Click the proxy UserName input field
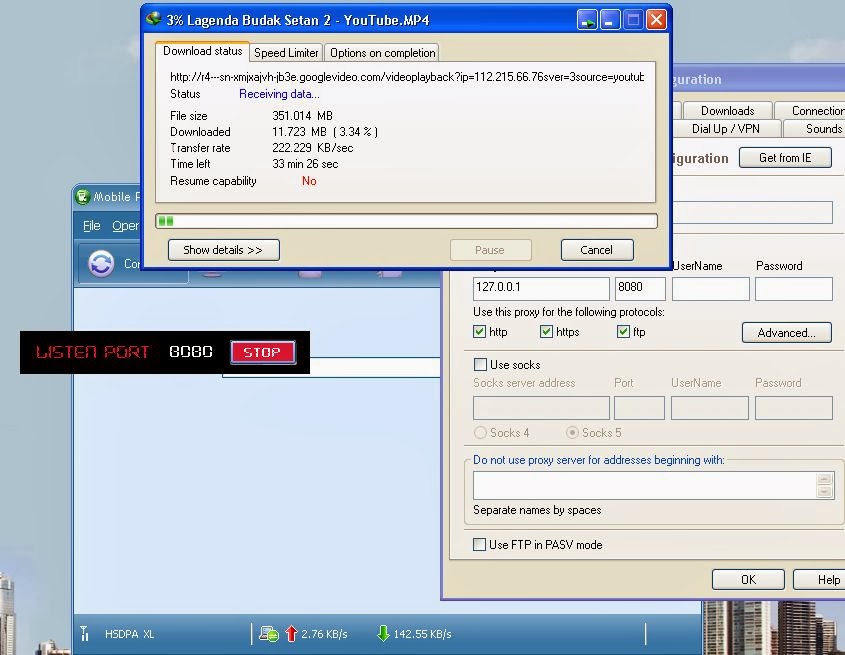 pos(710,288)
